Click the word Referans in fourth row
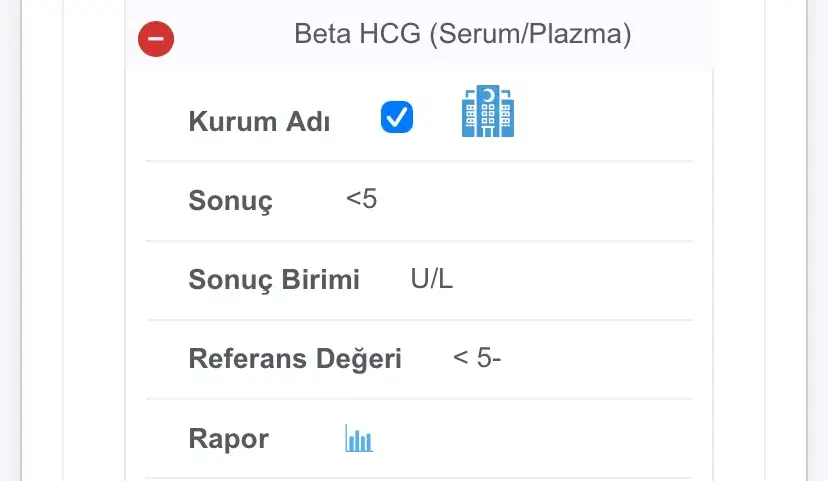The width and height of the screenshot is (828, 481). (248, 359)
